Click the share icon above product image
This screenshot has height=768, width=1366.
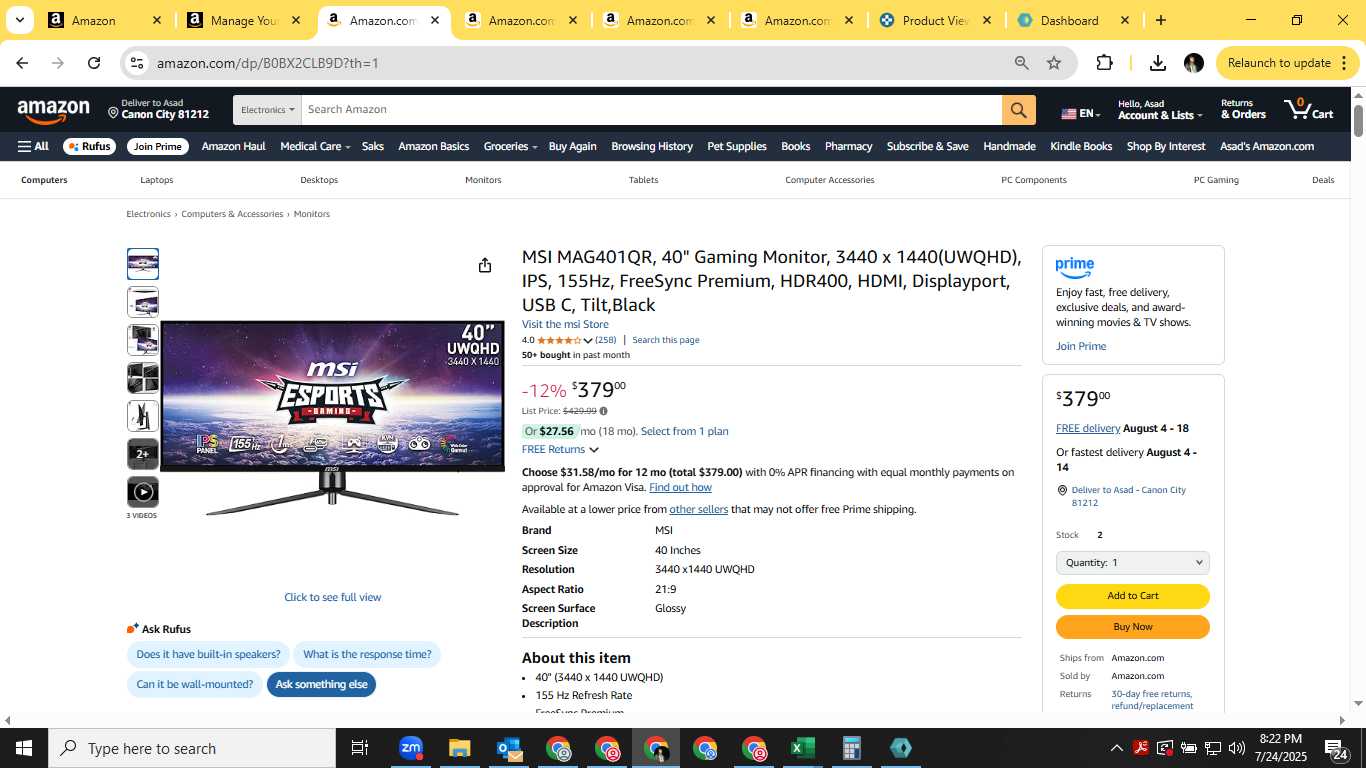[x=485, y=265]
